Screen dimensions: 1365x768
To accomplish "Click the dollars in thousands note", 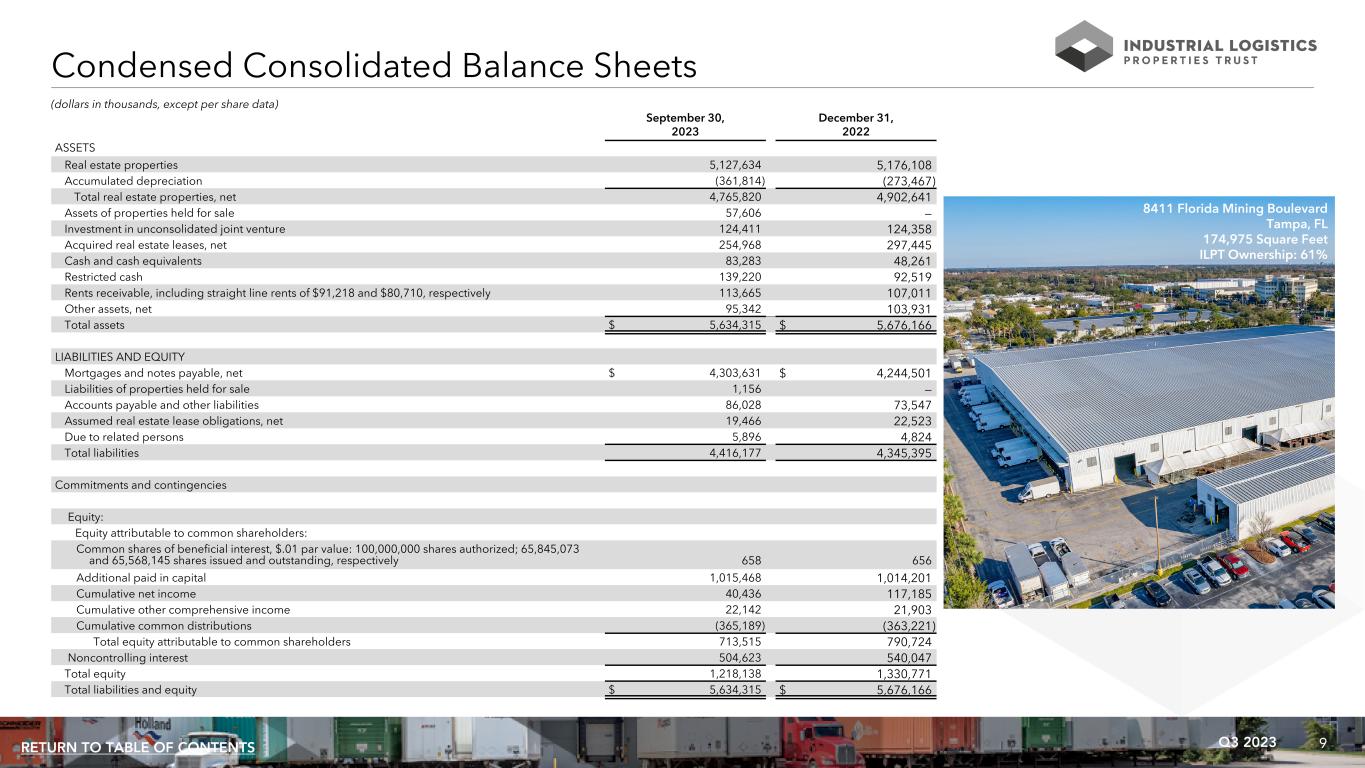I will point(165,105).
